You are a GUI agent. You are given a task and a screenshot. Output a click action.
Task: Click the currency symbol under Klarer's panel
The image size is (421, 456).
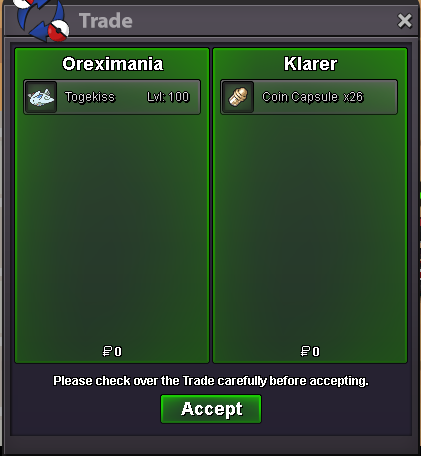(x=305, y=351)
